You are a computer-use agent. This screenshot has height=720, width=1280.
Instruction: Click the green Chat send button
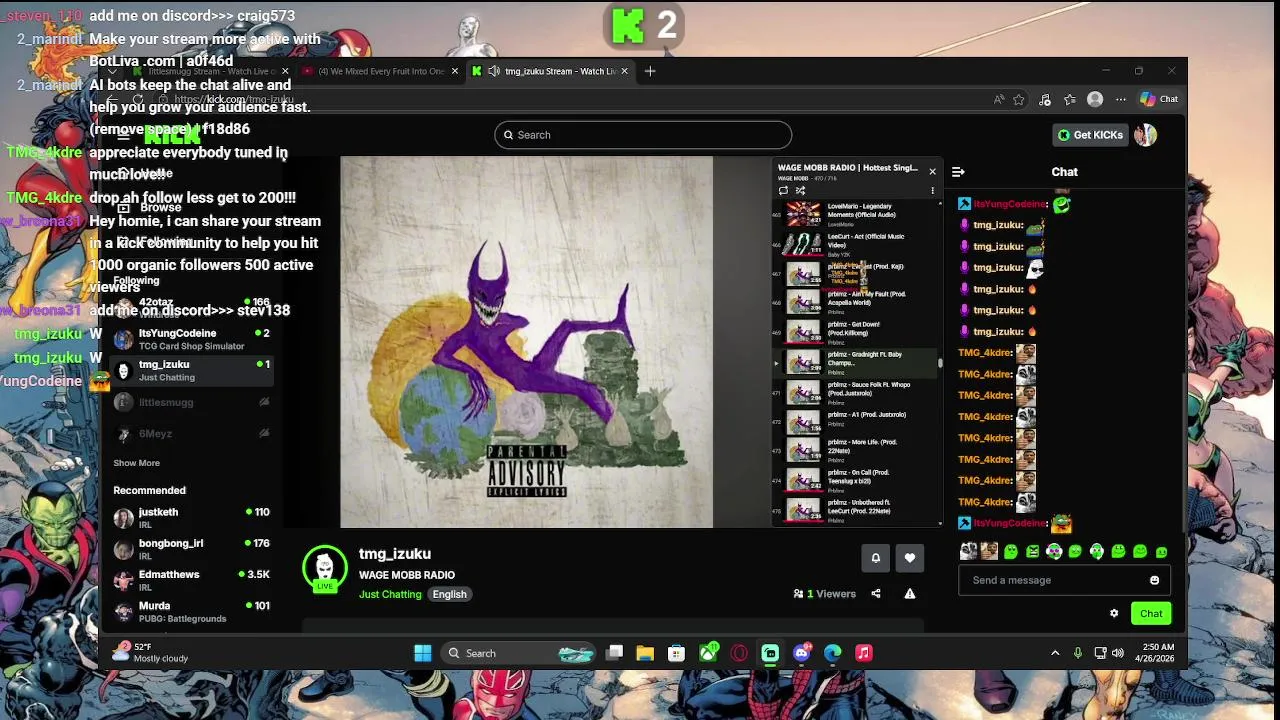[x=1151, y=614]
